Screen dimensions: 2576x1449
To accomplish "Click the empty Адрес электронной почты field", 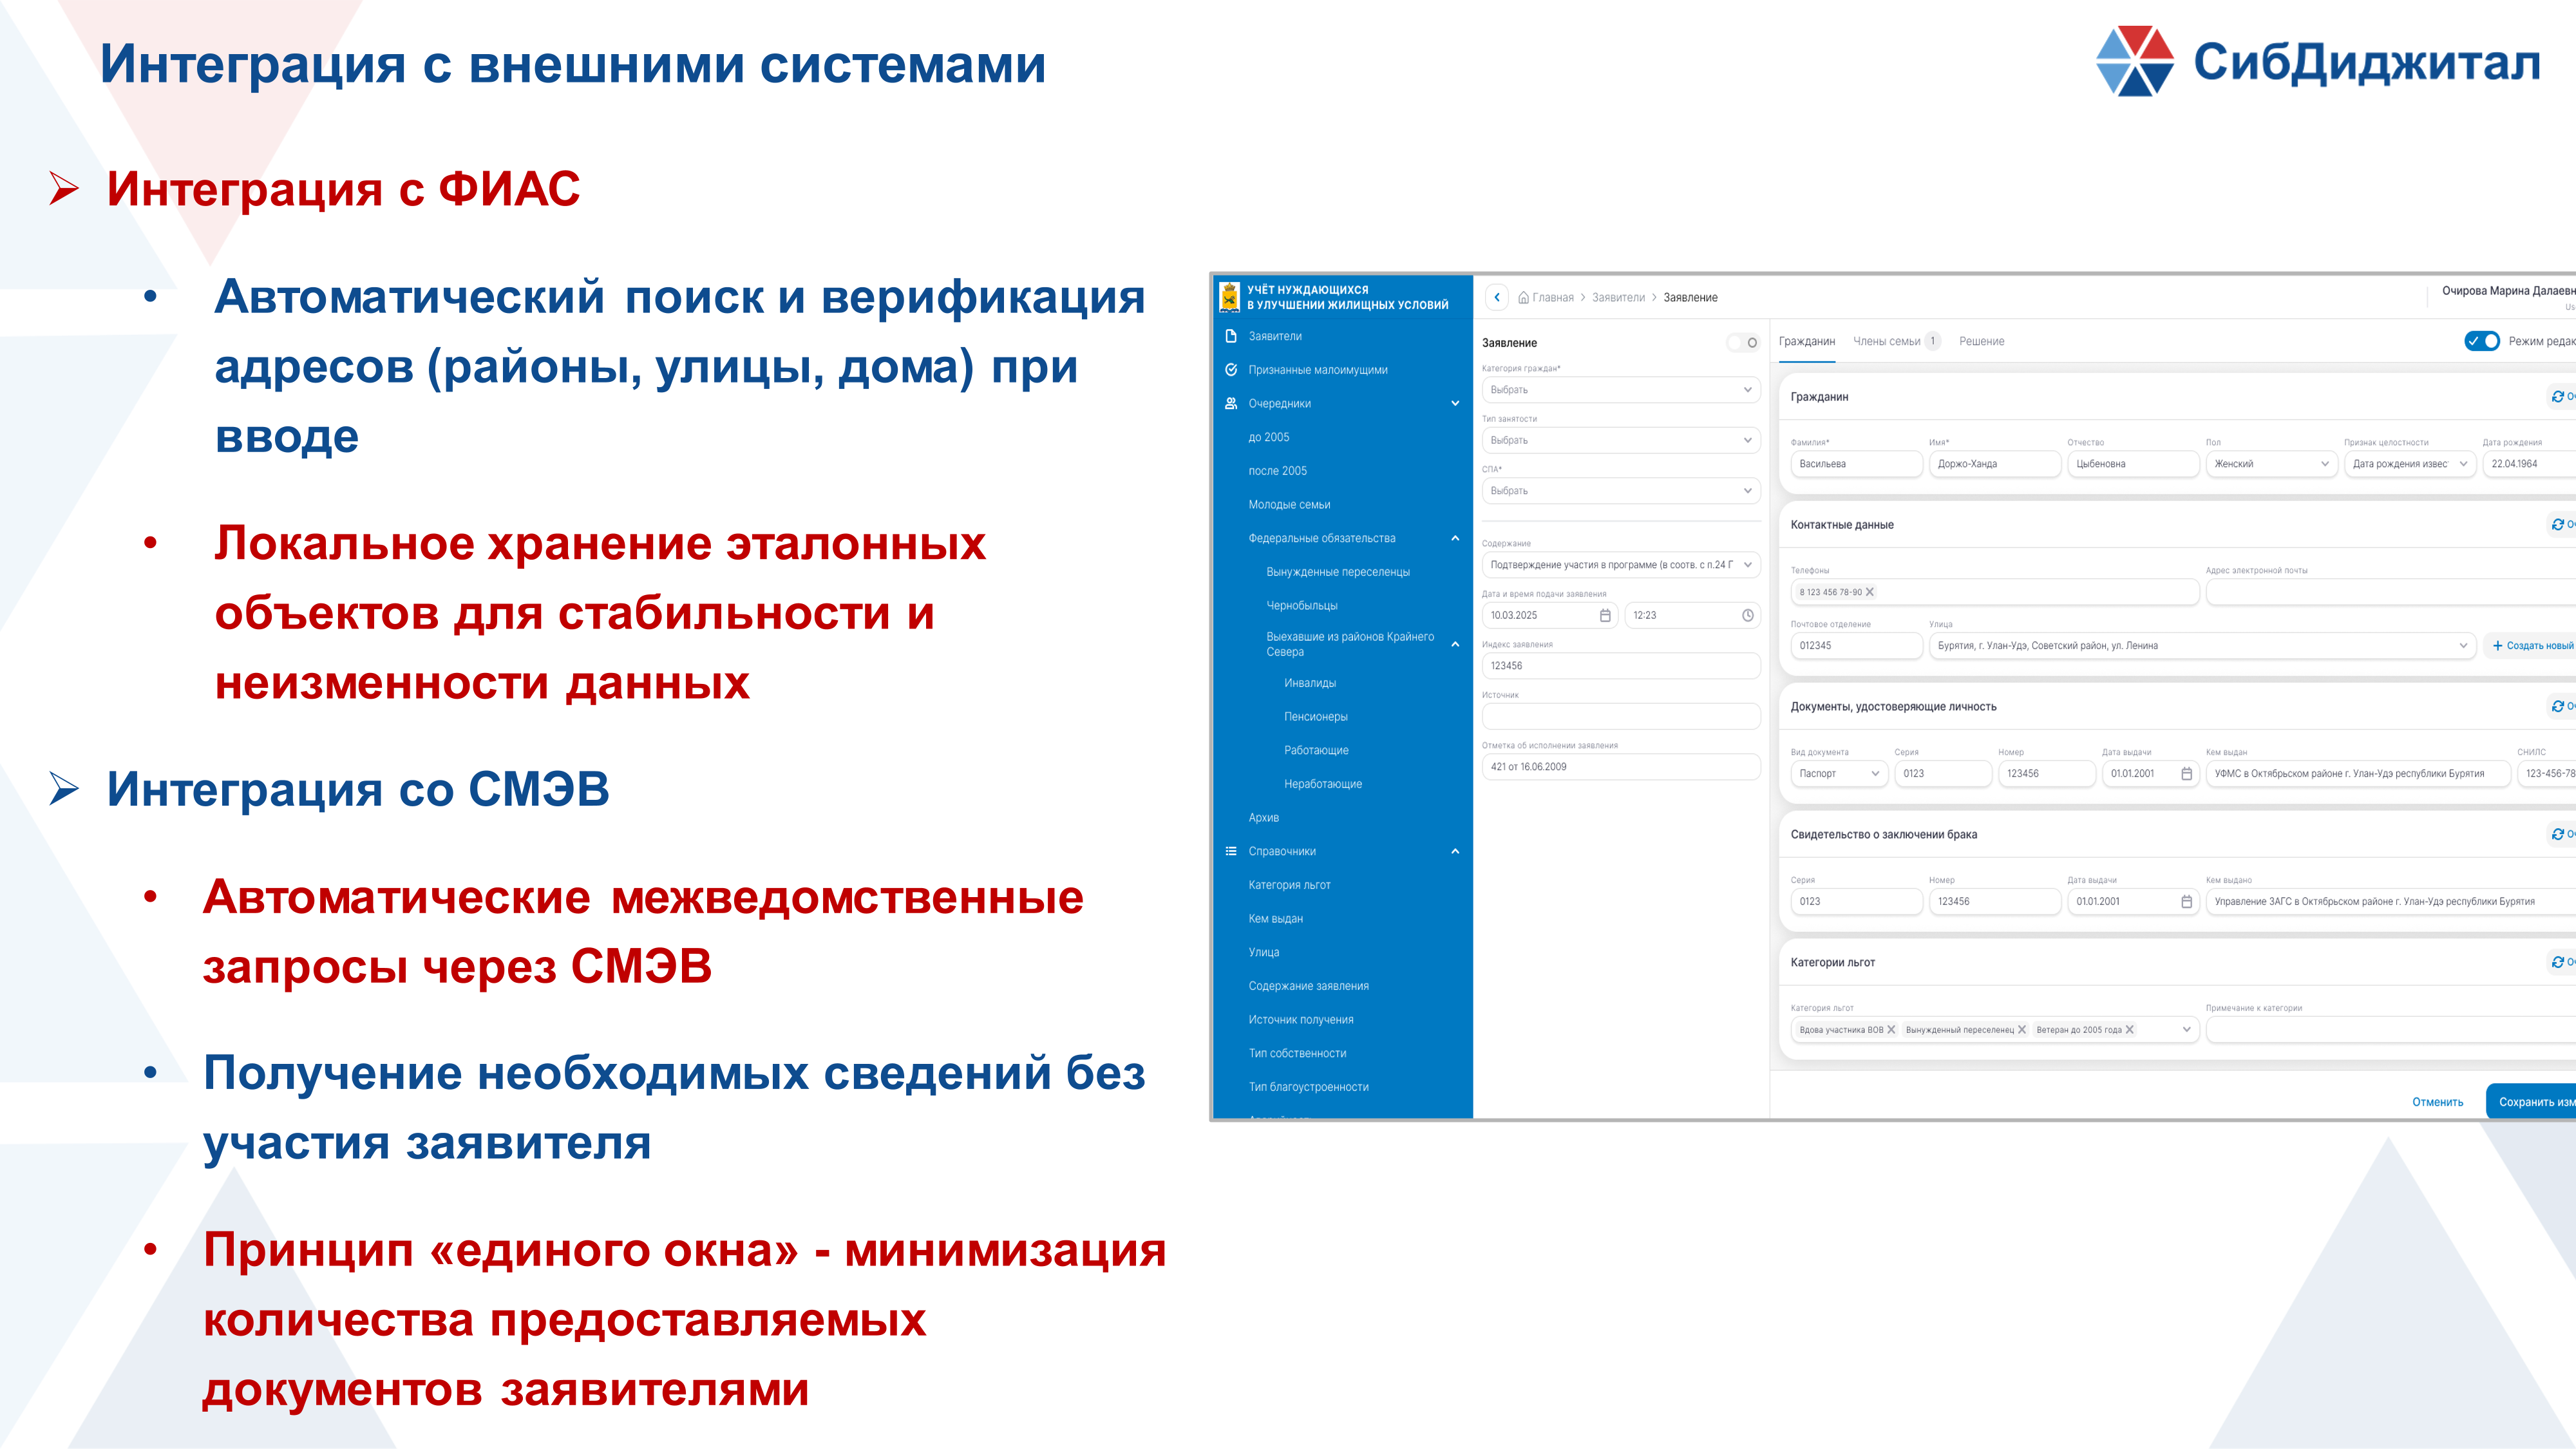I will (x=2391, y=592).
